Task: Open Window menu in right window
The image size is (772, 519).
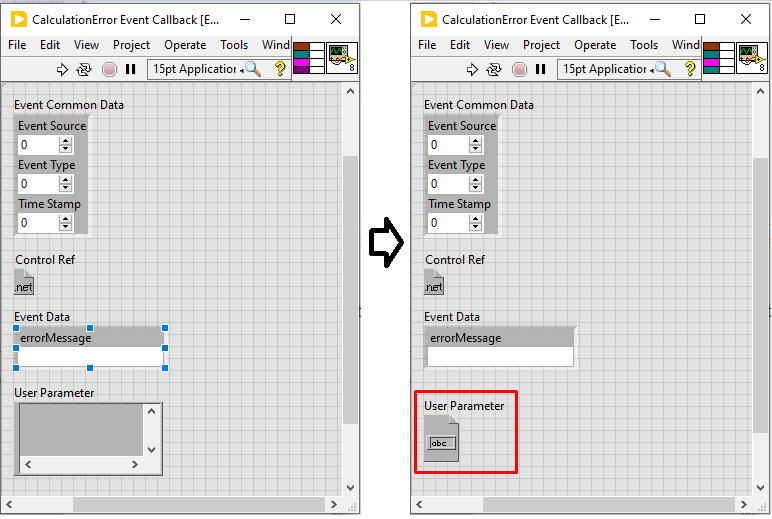Action: (x=686, y=45)
